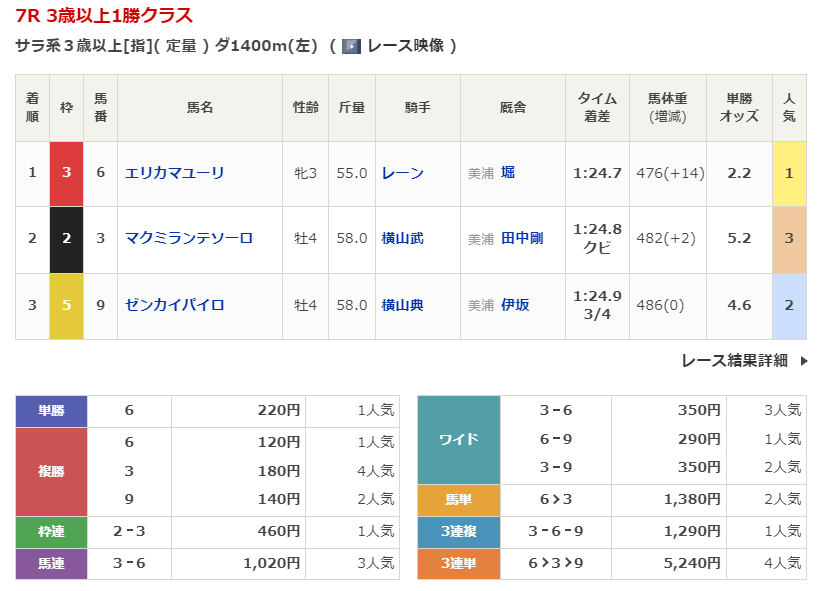Click the 3連単 payout label
Screen dimensions: 821x591
pos(458,564)
